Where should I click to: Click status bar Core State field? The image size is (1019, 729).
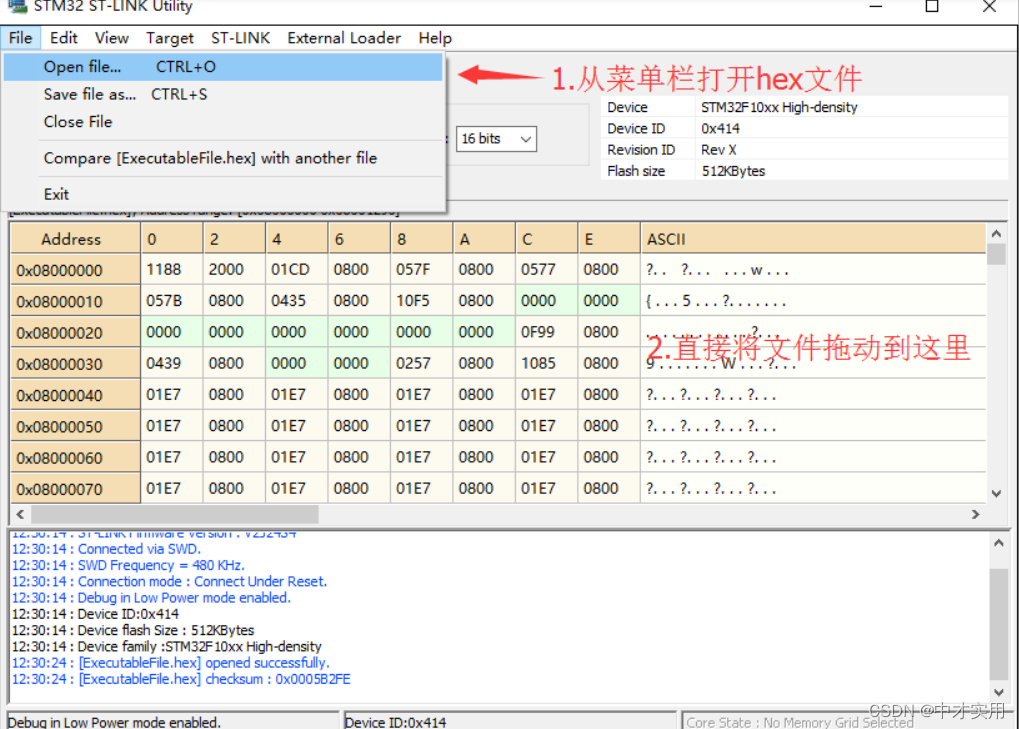point(847,721)
